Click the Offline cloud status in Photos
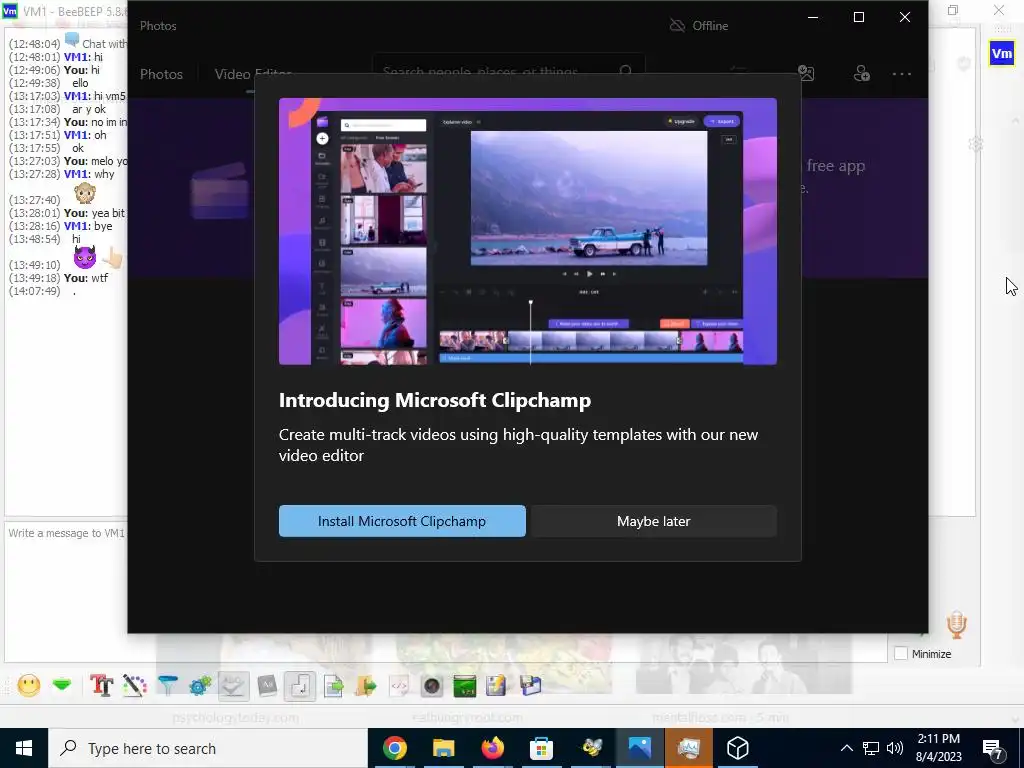The width and height of the screenshot is (1024, 768). [699, 25]
